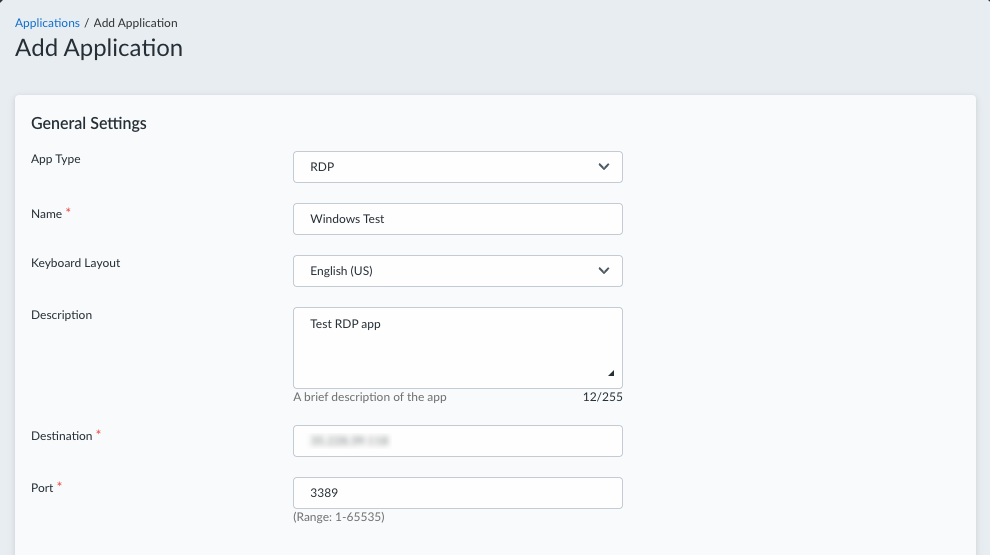
Task: Click the Port required field label
Action: point(44,488)
